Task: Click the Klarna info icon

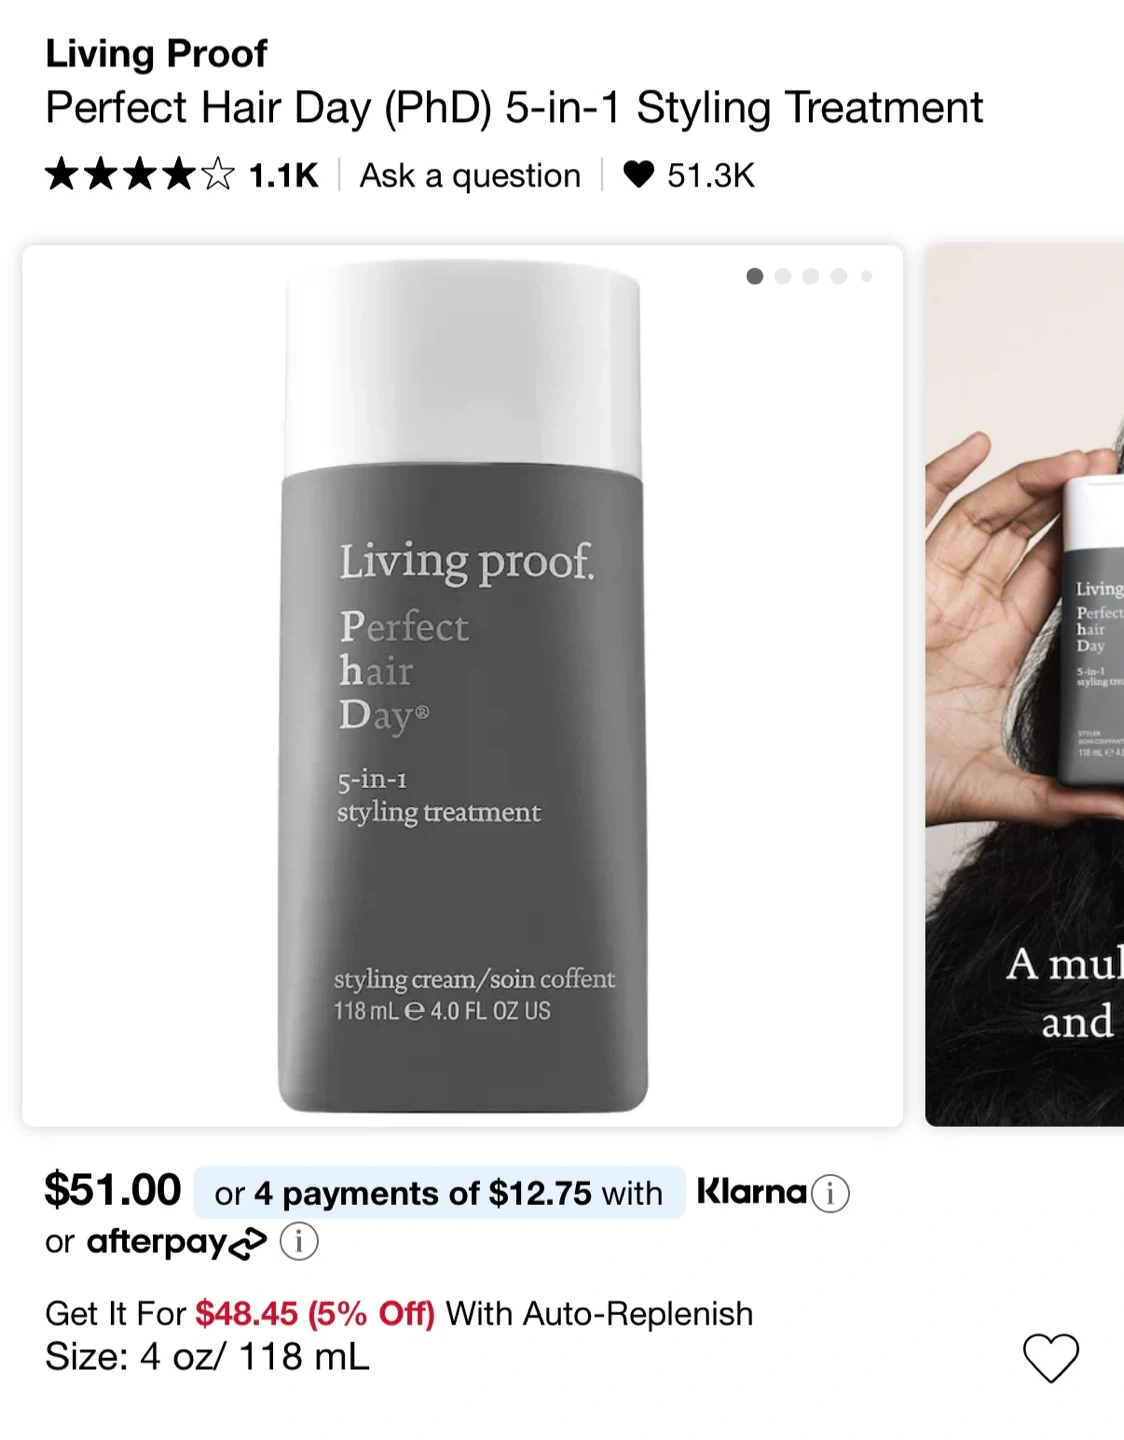Action: click(x=830, y=1193)
